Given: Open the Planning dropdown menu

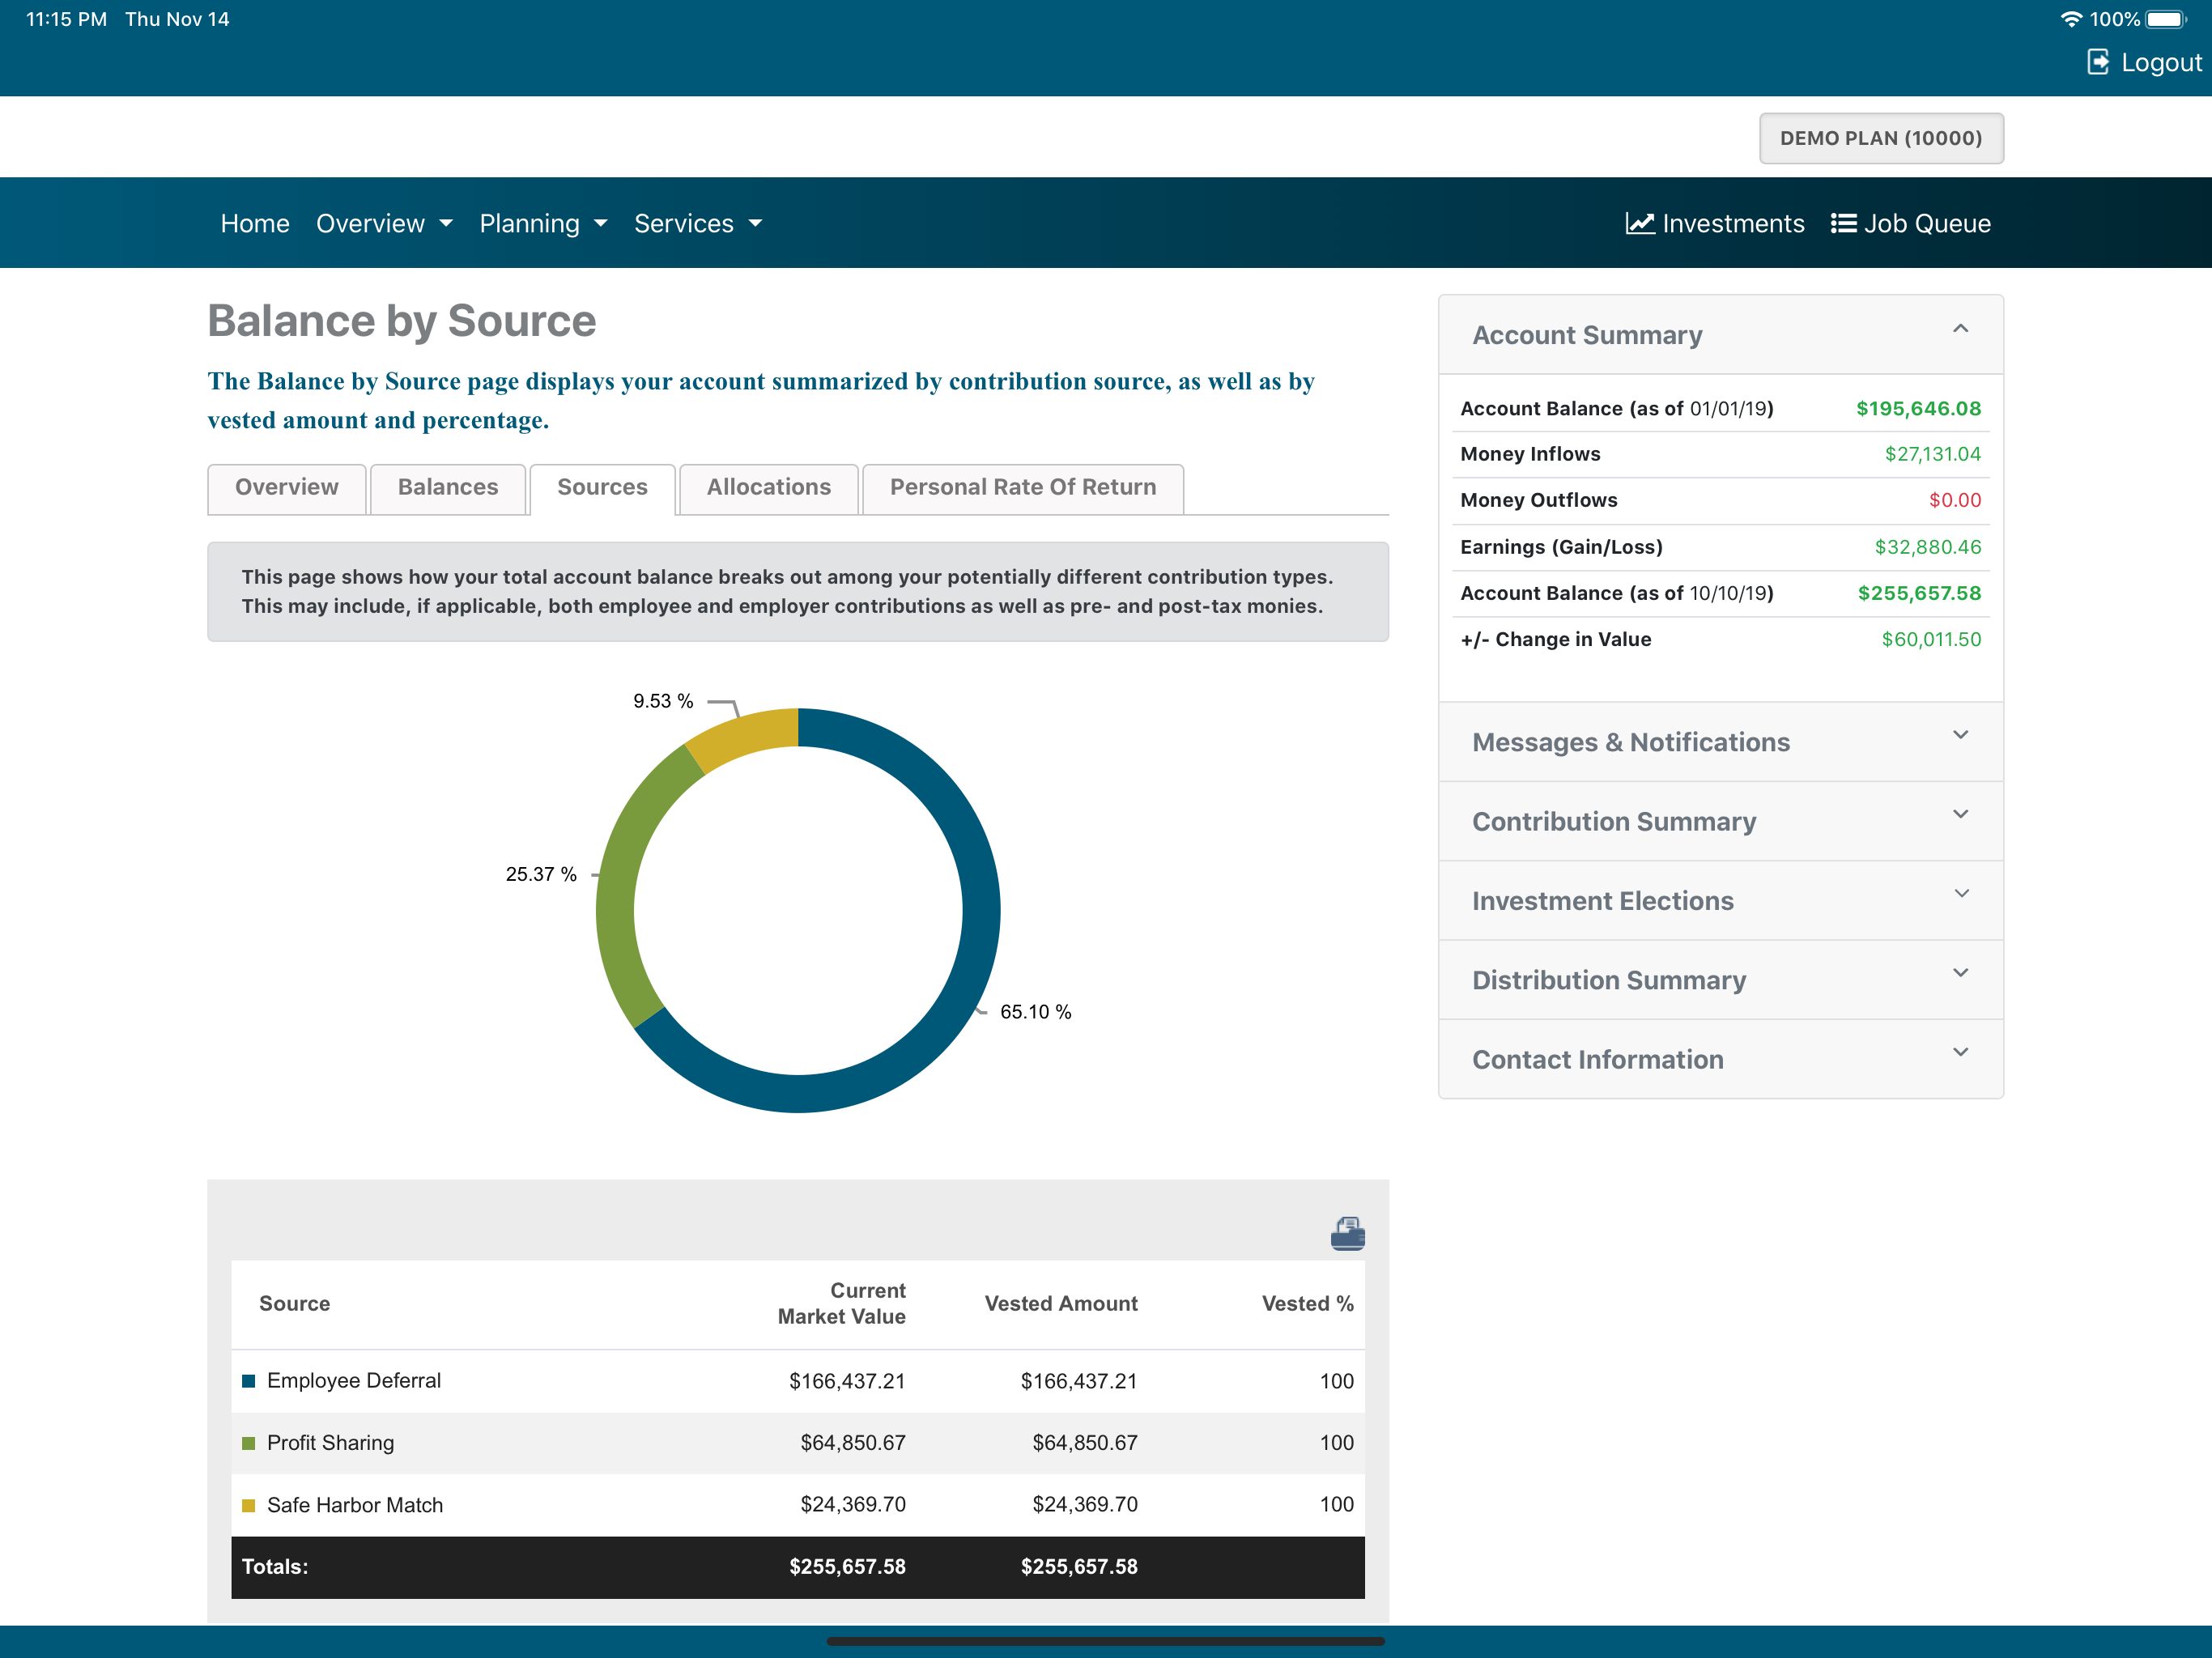Looking at the screenshot, I should [543, 223].
